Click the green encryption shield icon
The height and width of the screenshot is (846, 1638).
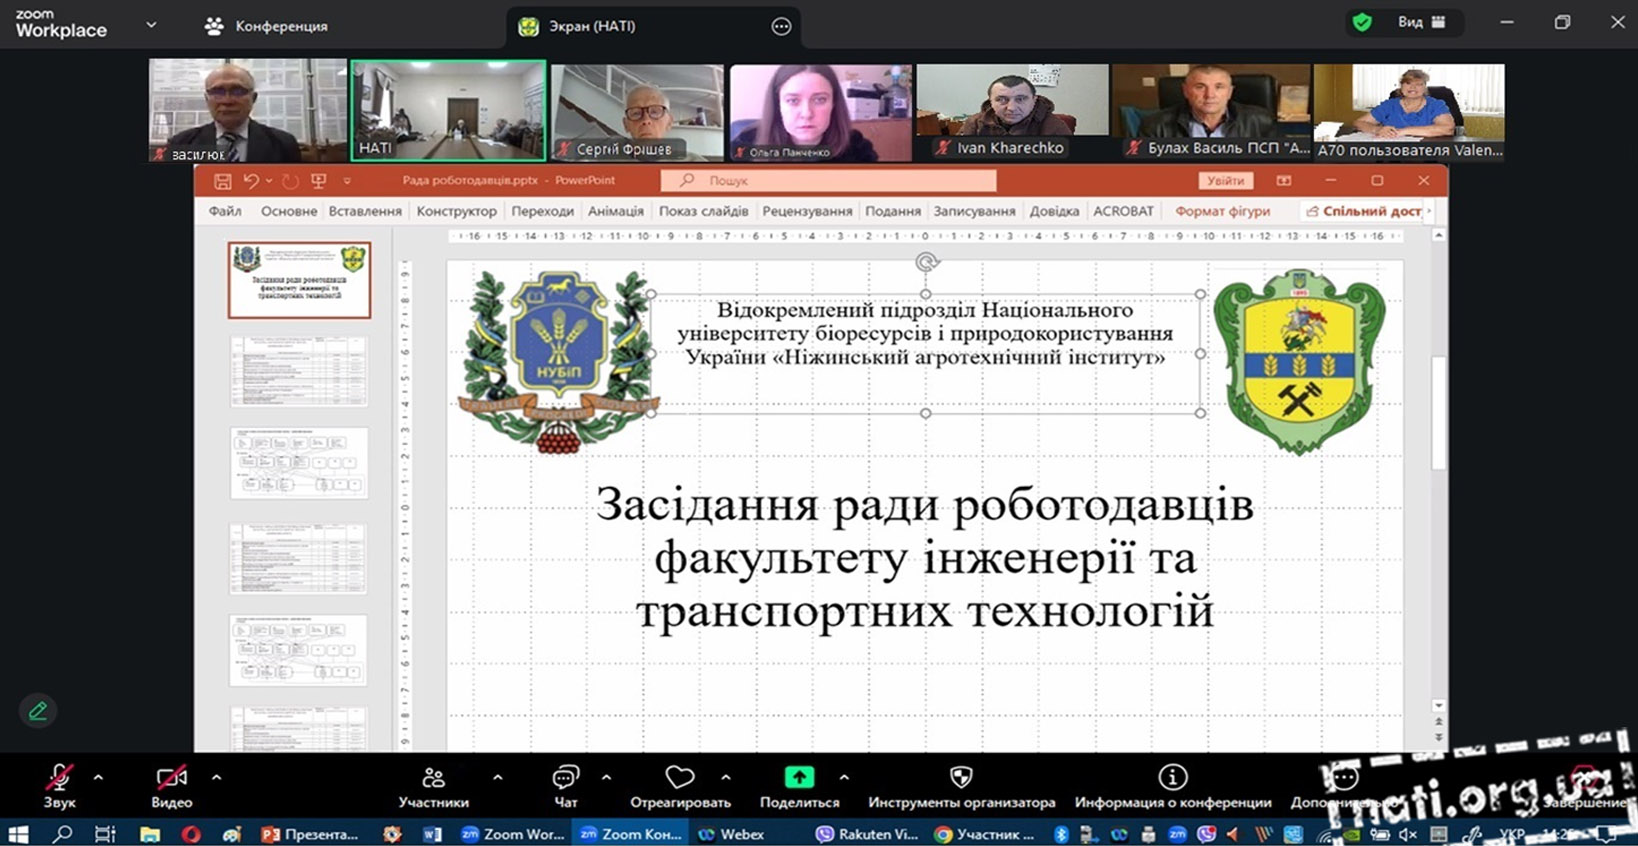click(1361, 22)
